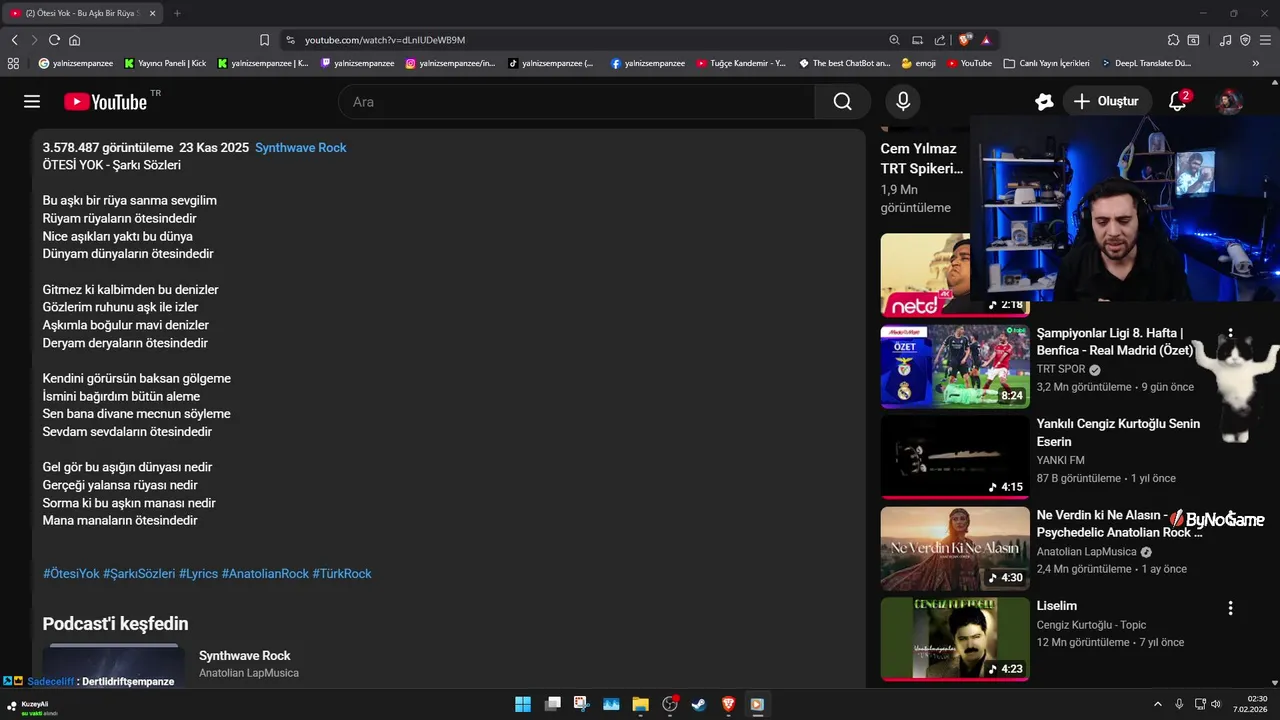Open the new tab plus button
The width and height of the screenshot is (1280, 720).
[177, 13]
